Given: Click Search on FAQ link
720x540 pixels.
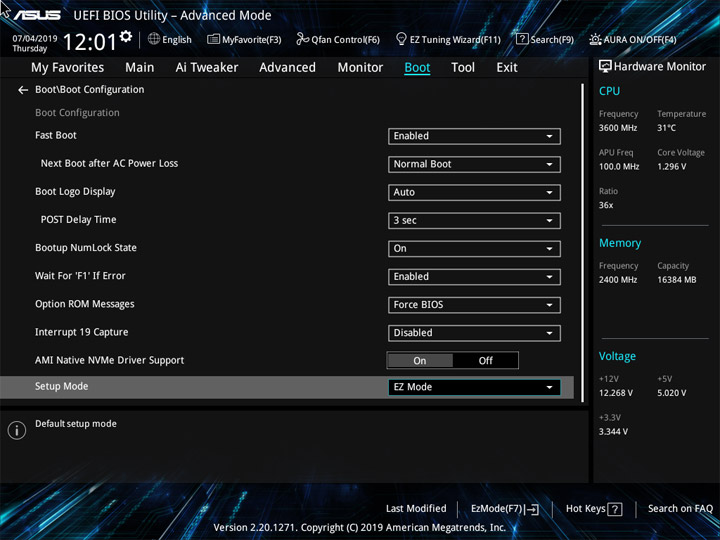Looking at the screenshot, I should 680,508.
